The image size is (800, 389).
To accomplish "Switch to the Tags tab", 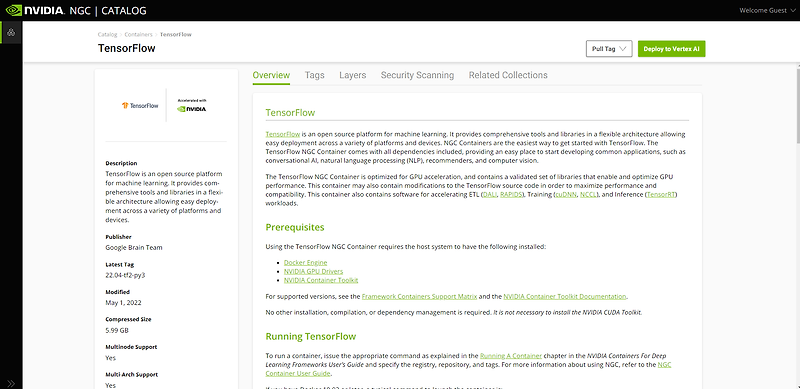I will click(315, 75).
